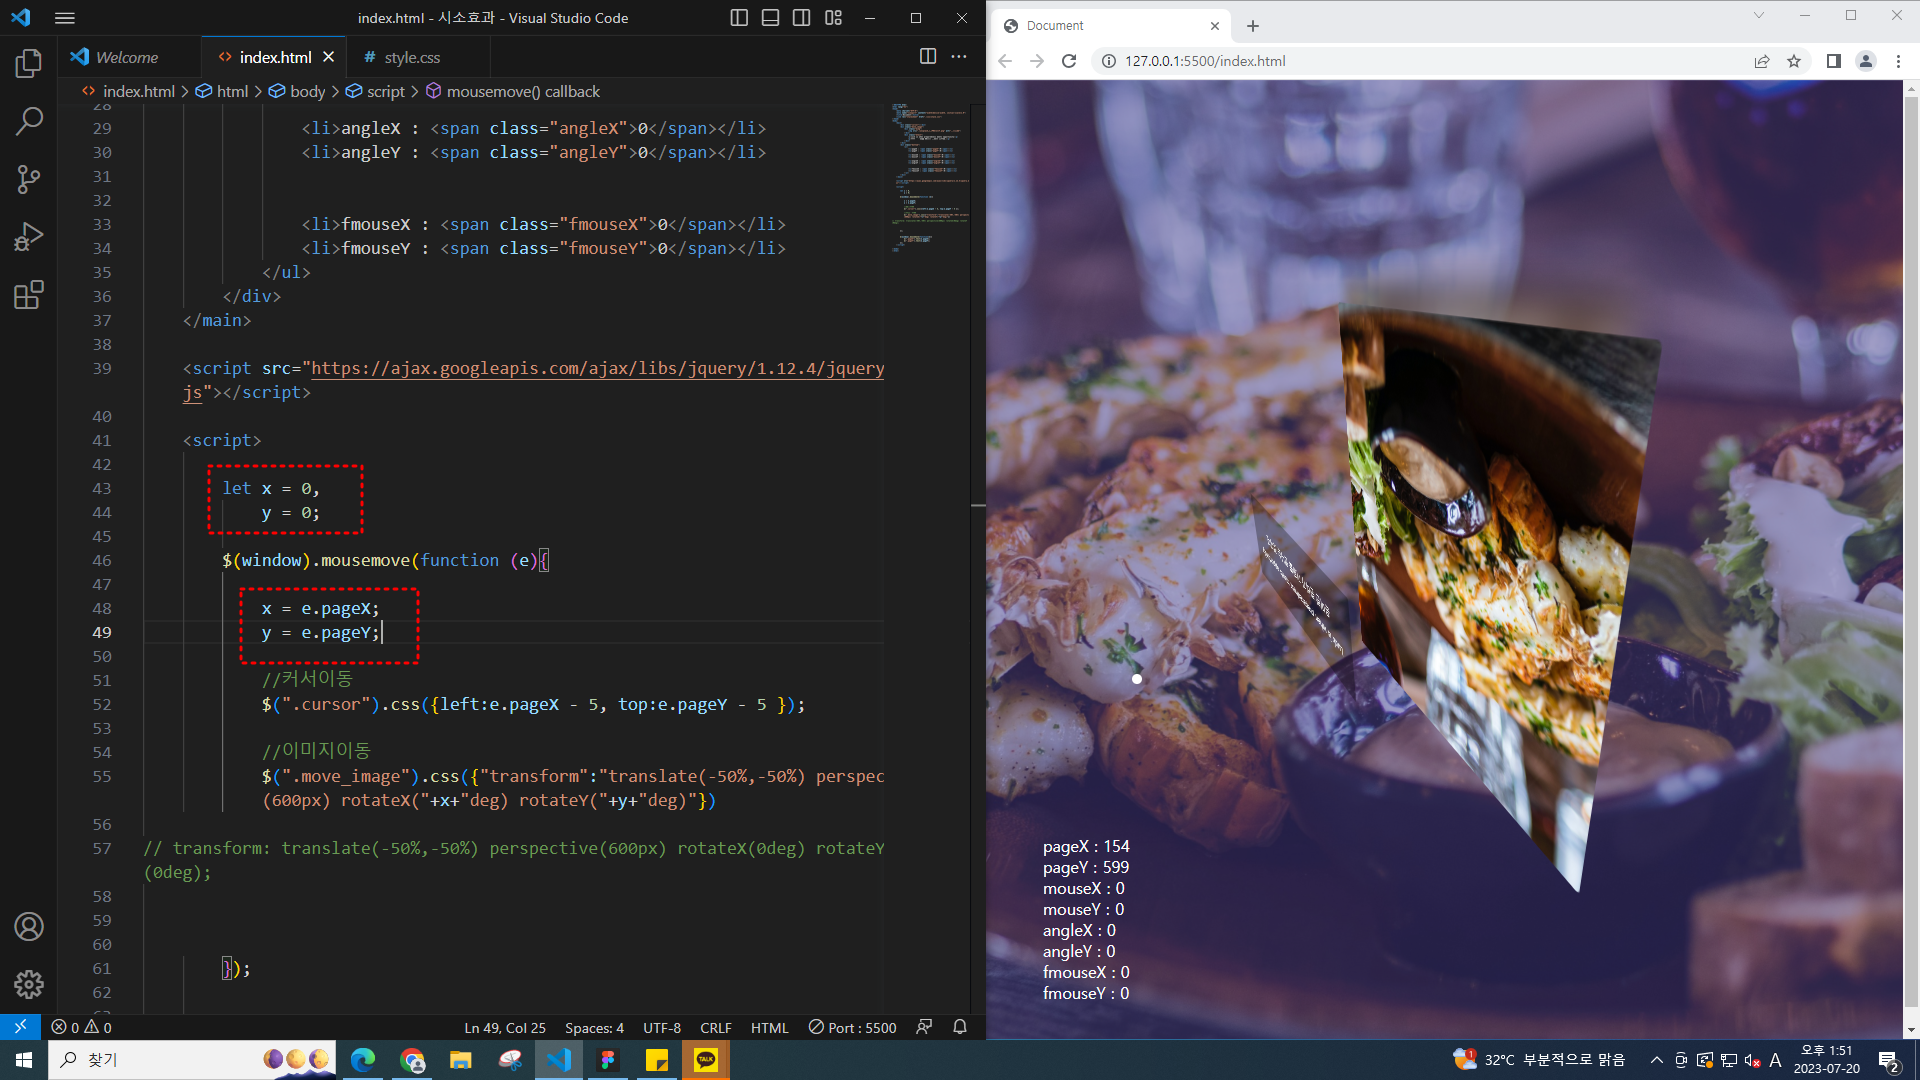Open the Explorer view in activity bar
1920x1080 pixels.
(x=28, y=64)
